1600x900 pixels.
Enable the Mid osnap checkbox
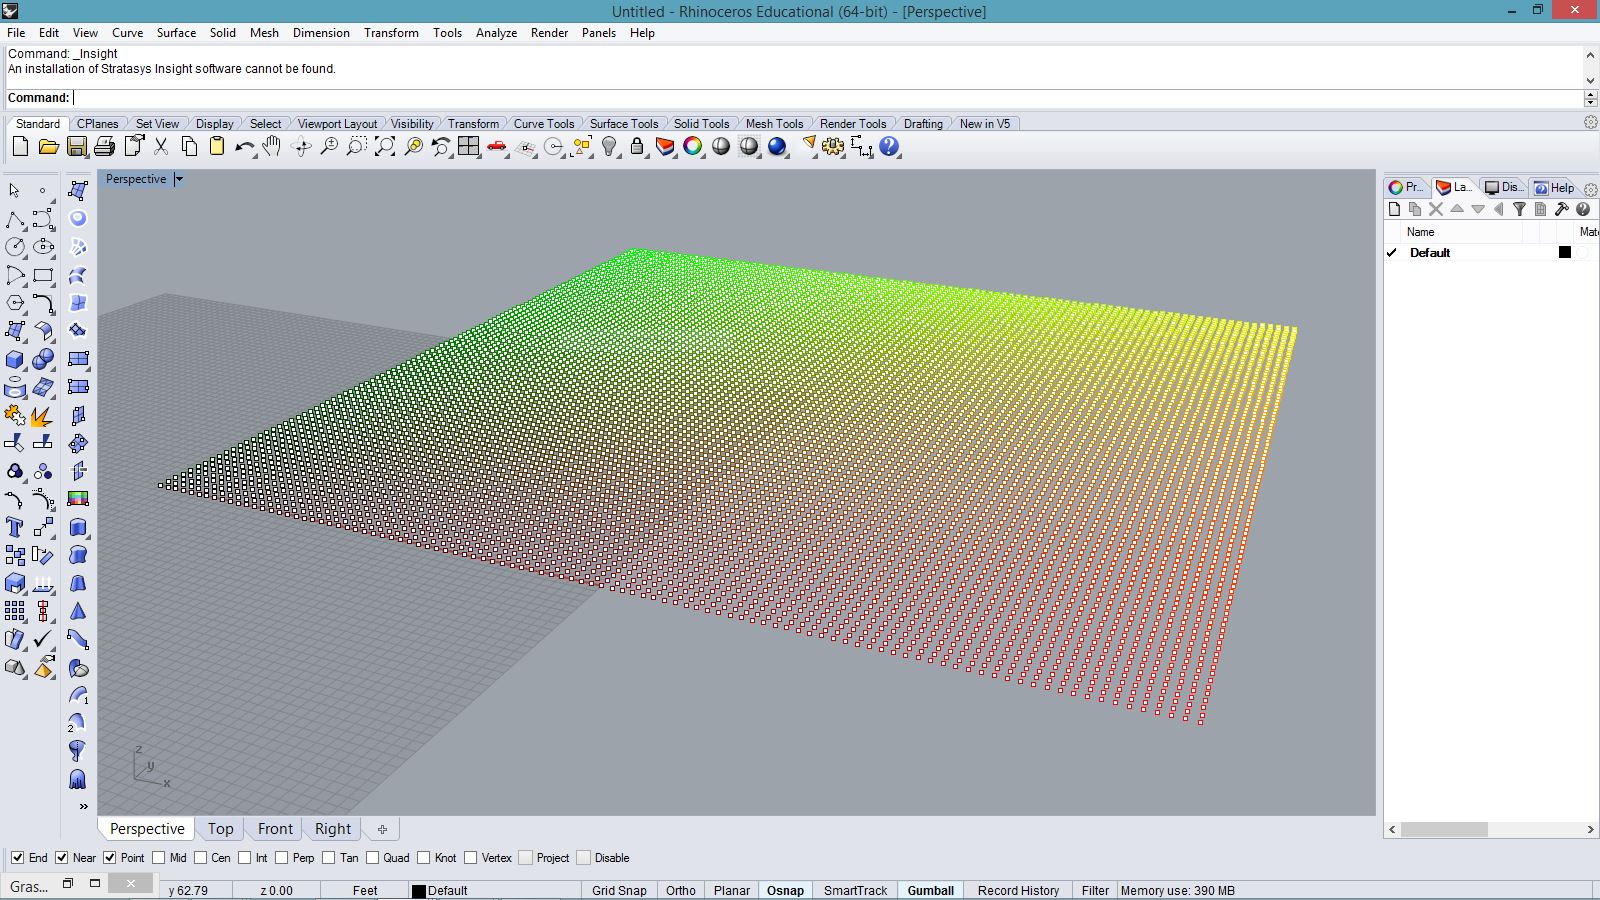coord(158,858)
